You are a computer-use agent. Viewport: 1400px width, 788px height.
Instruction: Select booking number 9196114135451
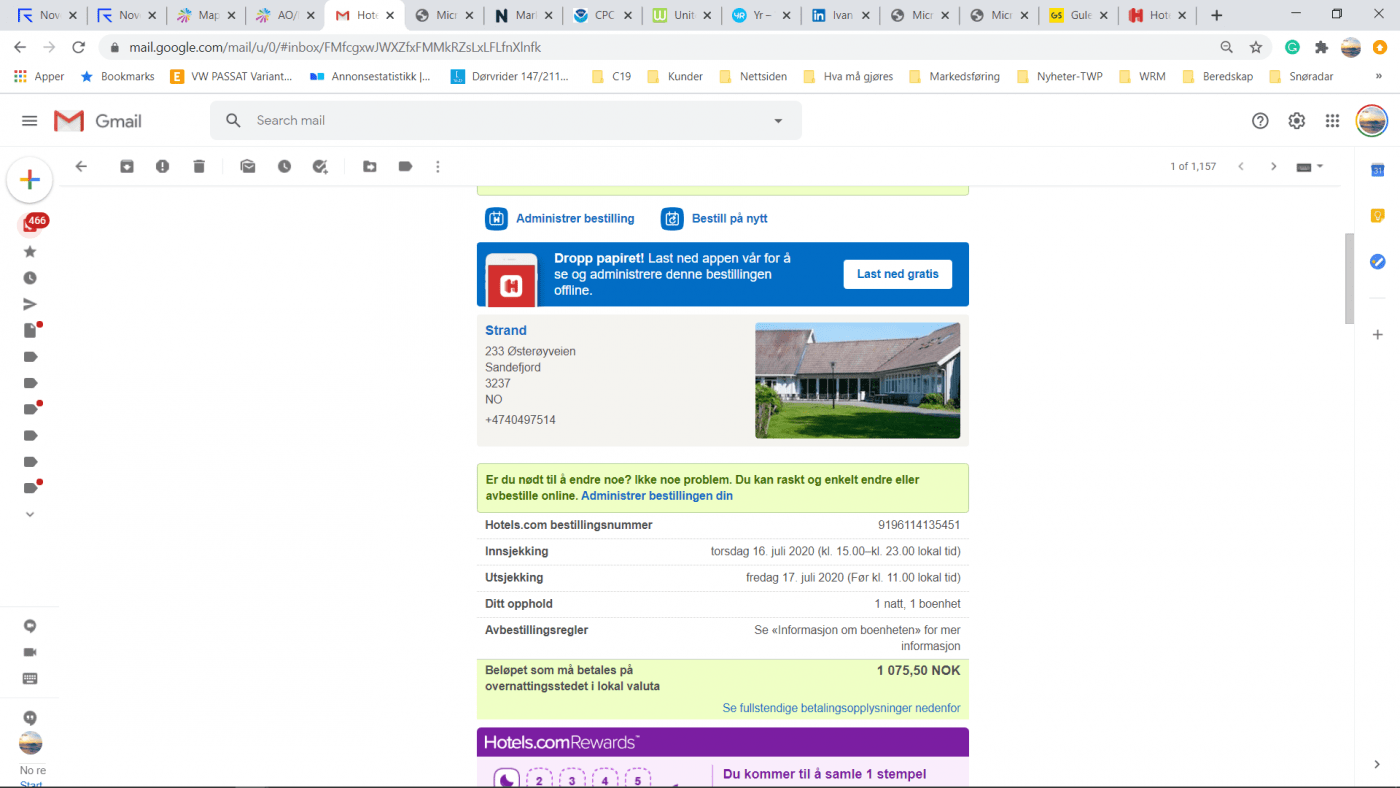tap(919, 525)
